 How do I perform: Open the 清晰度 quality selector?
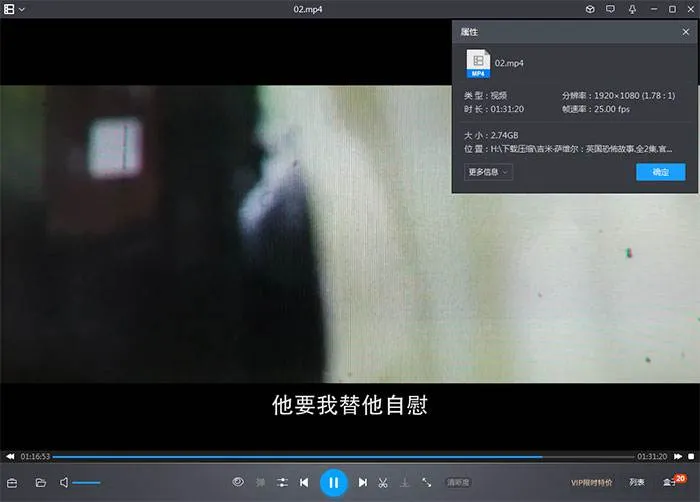click(x=457, y=483)
